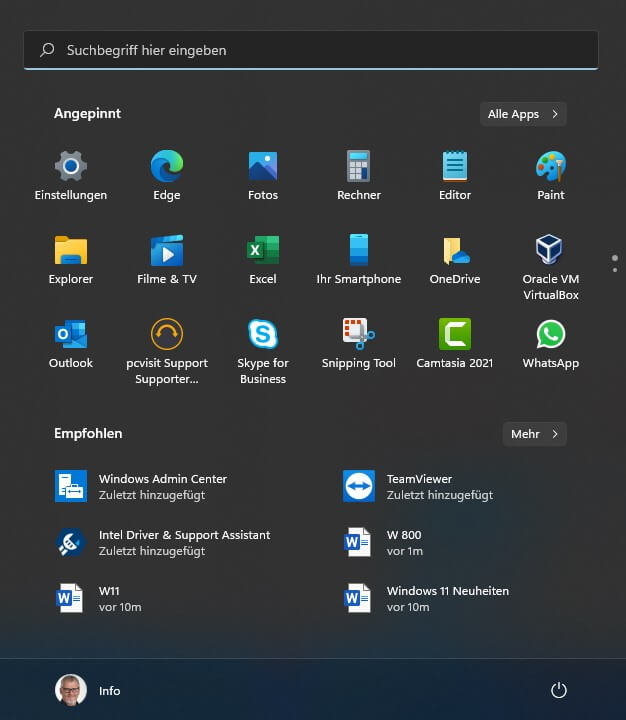Open Skype for Business
The height and width of the screenshot is (720, 626).
263,352
